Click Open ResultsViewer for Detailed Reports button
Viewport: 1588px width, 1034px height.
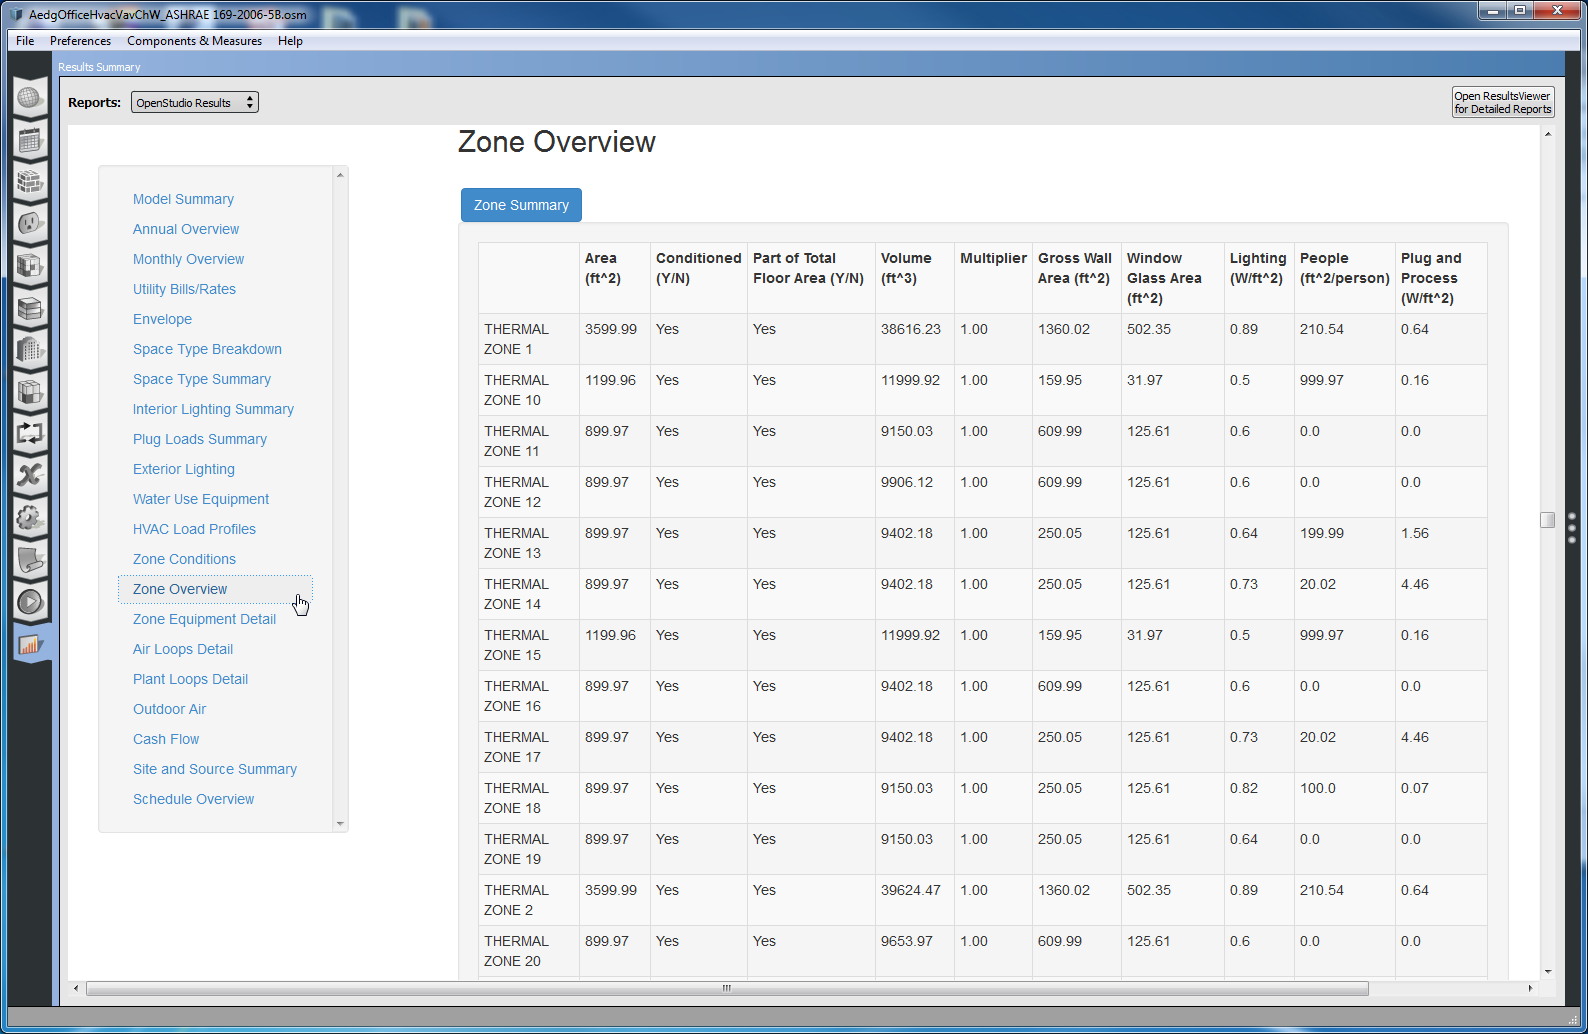[x=1502, y=103]
